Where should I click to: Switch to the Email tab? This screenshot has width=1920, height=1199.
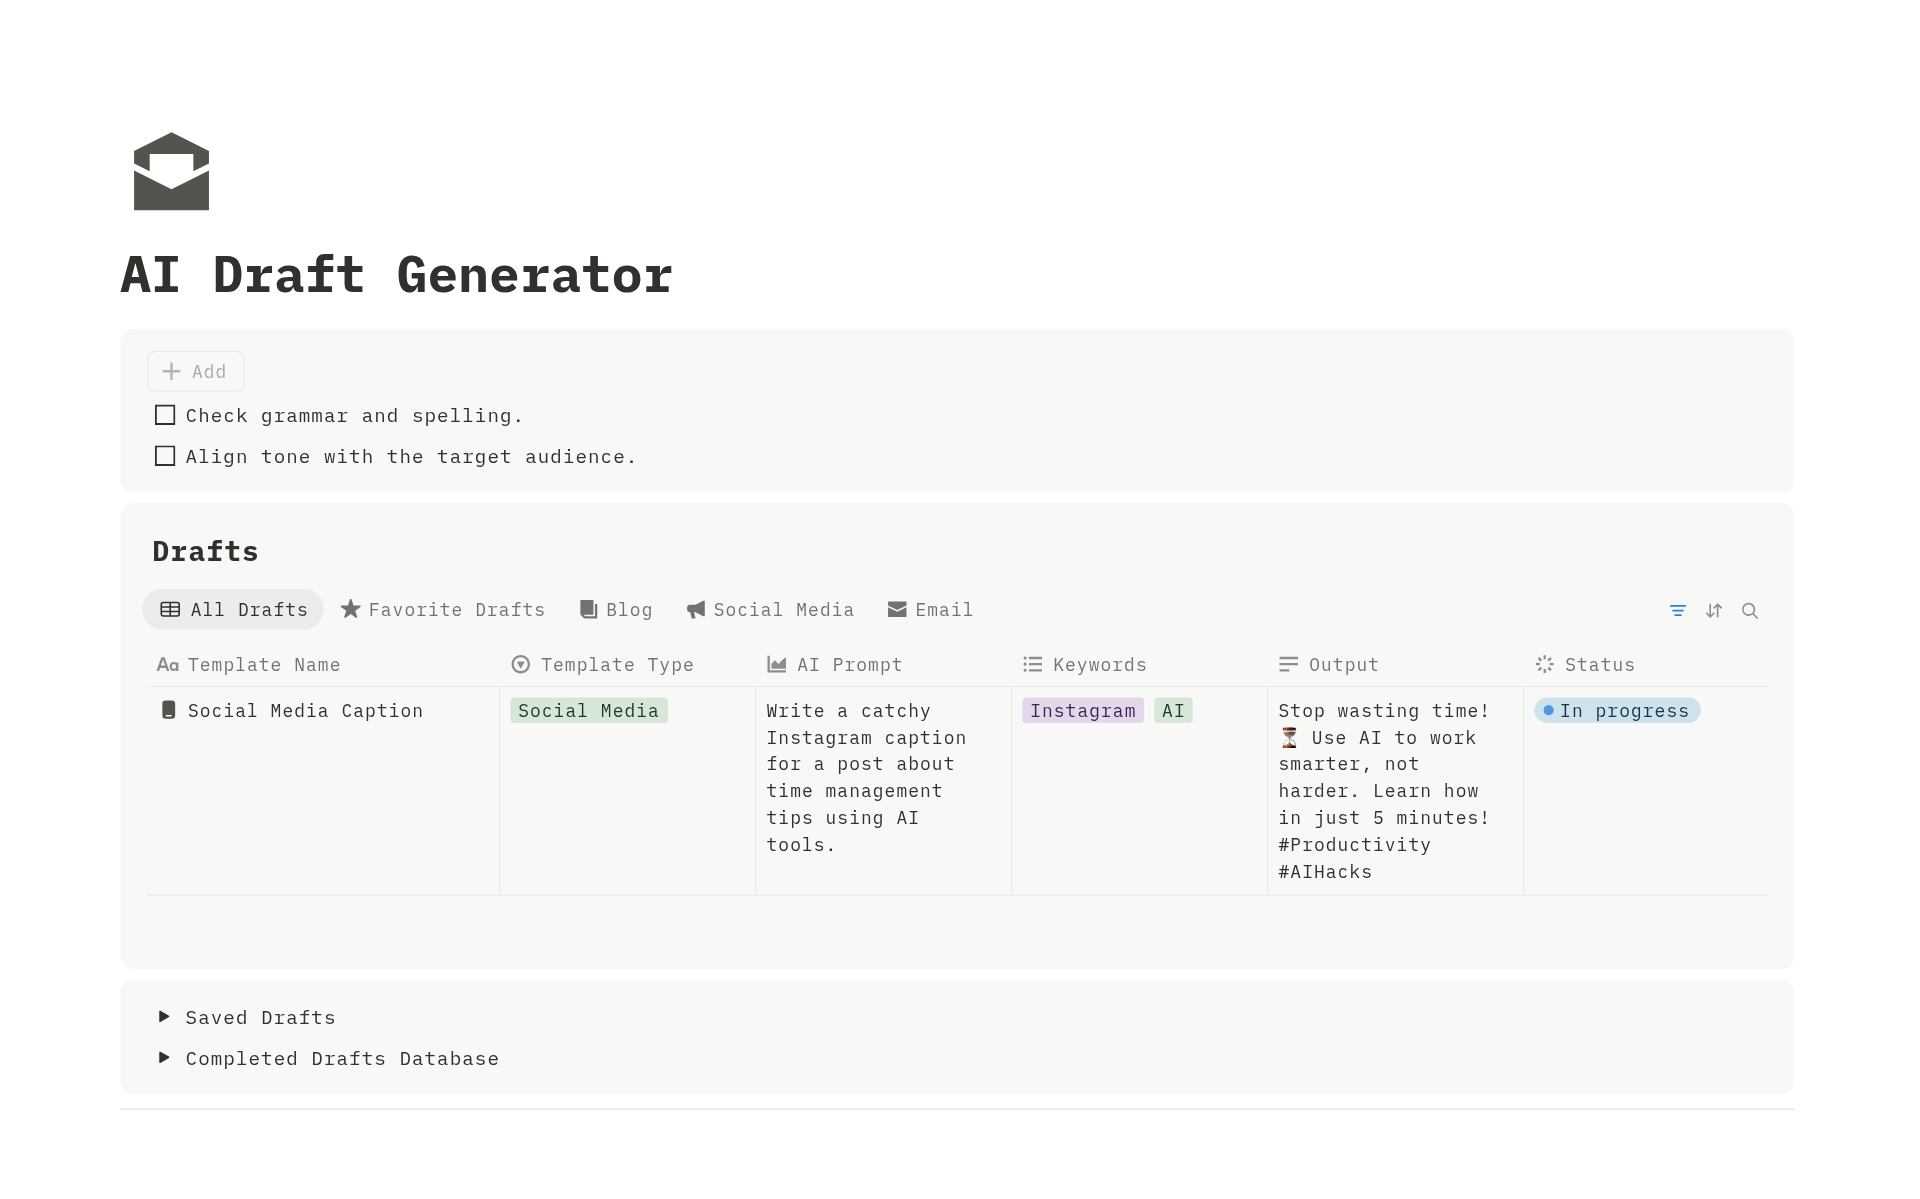pyautogui.click(x=930, y=609)
